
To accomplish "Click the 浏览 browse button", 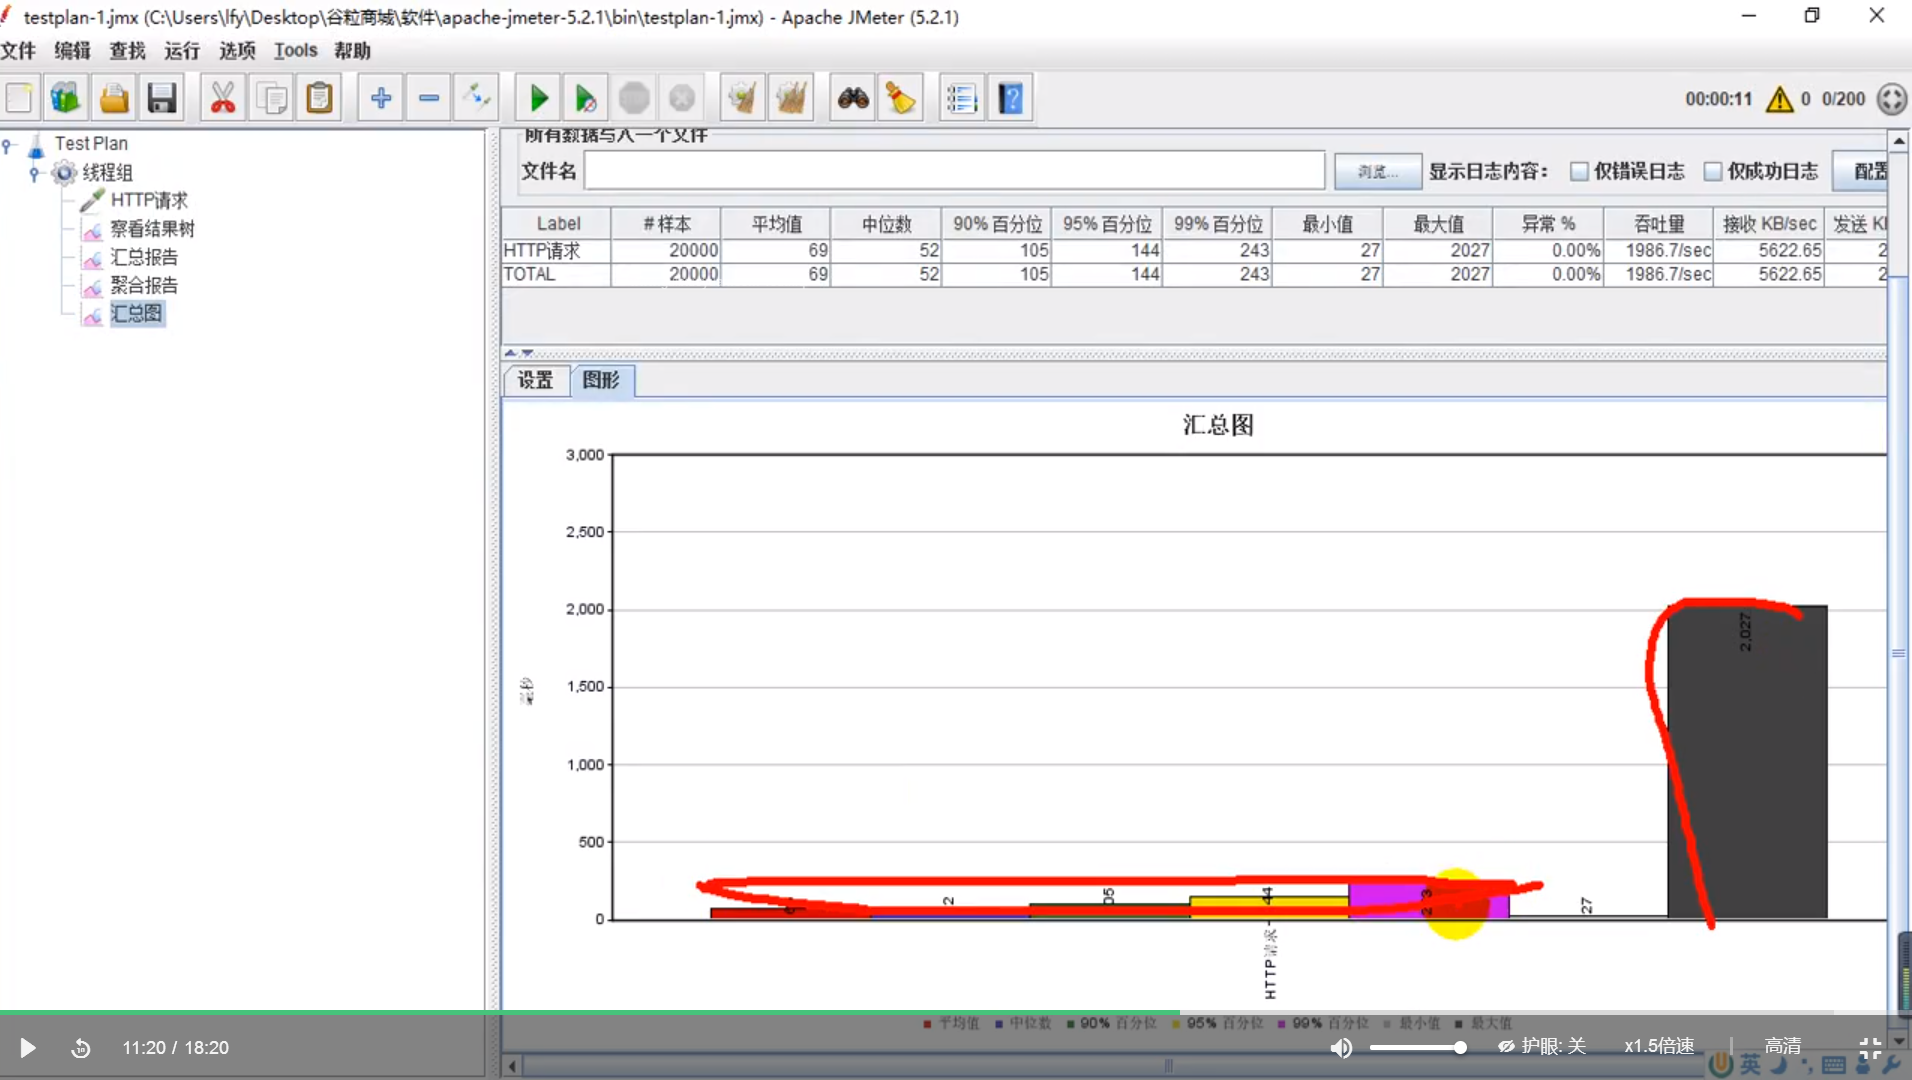I will click(x=1377, y=172).
